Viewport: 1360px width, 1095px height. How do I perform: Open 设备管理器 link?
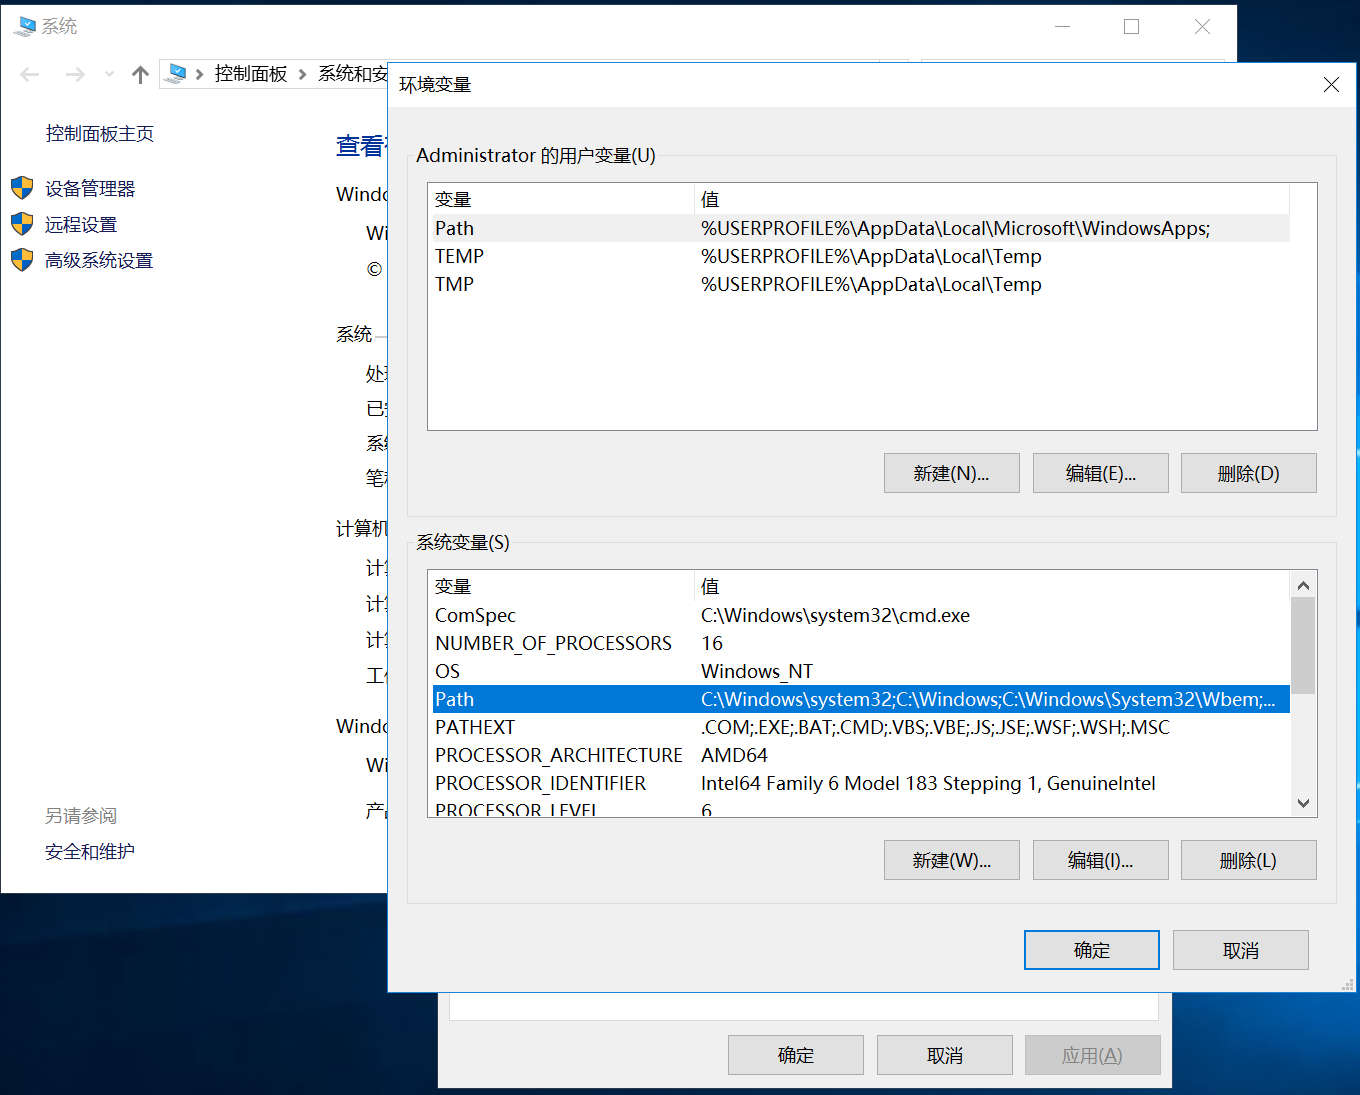pos(90,188)
